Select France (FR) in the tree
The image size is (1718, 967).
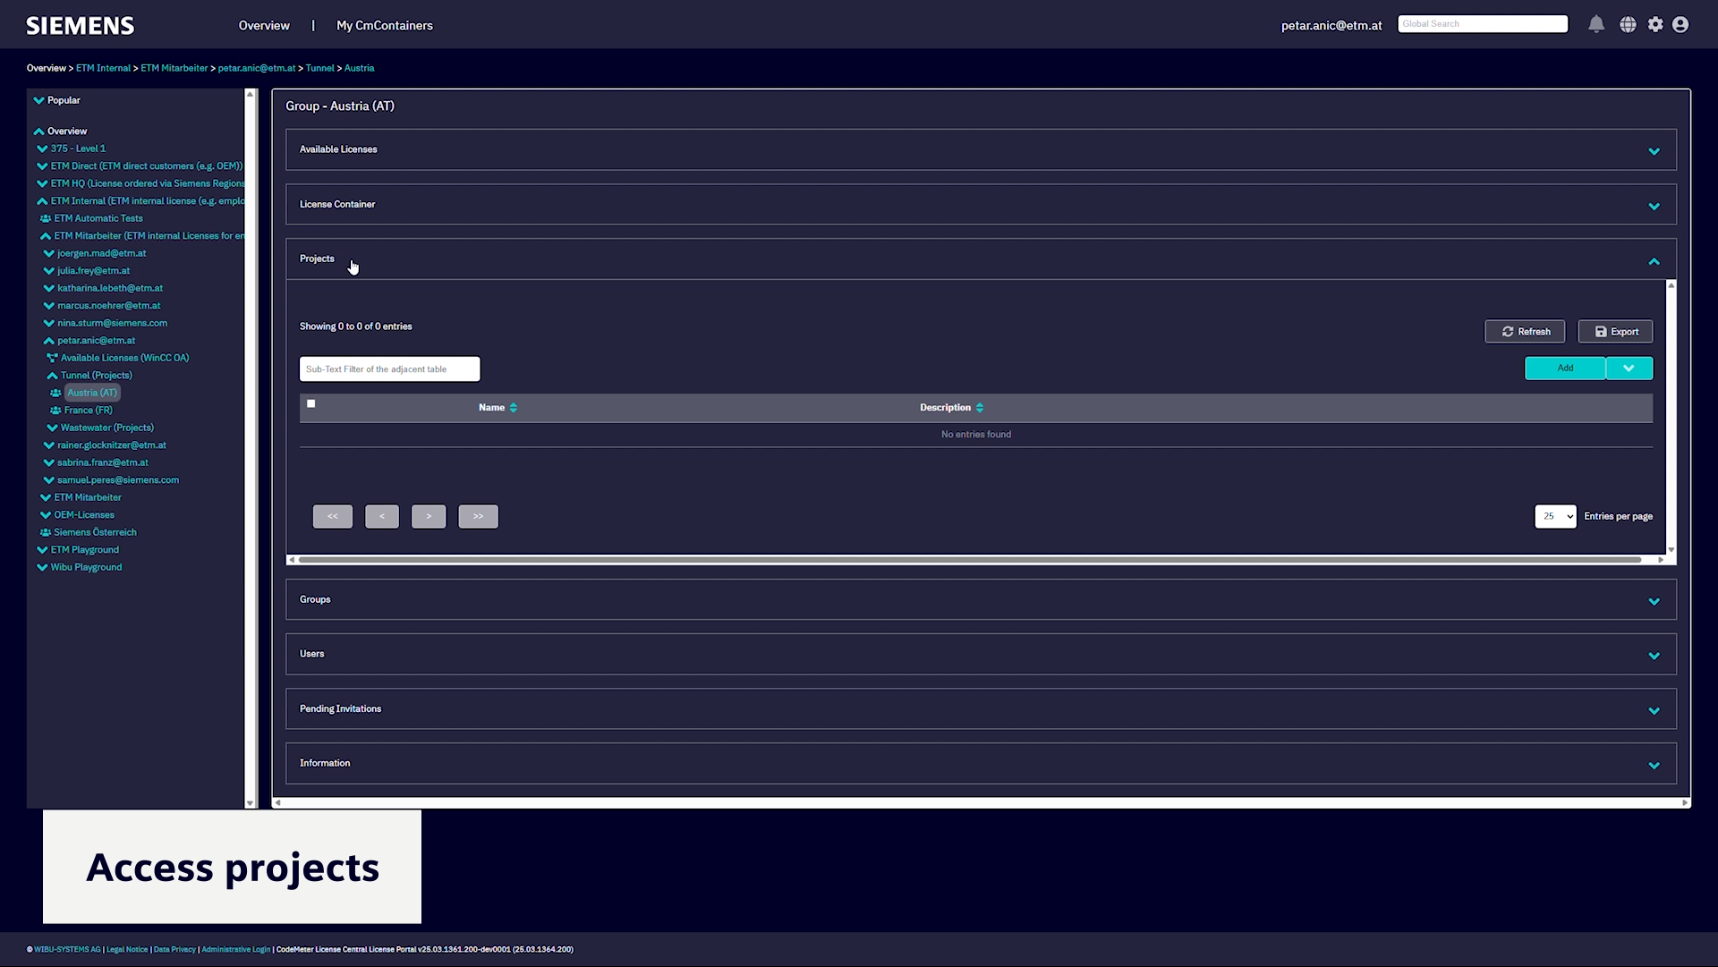(88, 410)
